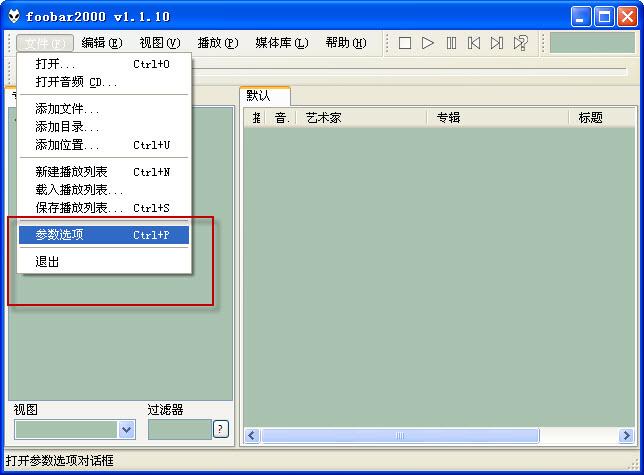Choose 载入播放列表... menu entry
This screenshot has height=475, width=644.
pos(104,190)
